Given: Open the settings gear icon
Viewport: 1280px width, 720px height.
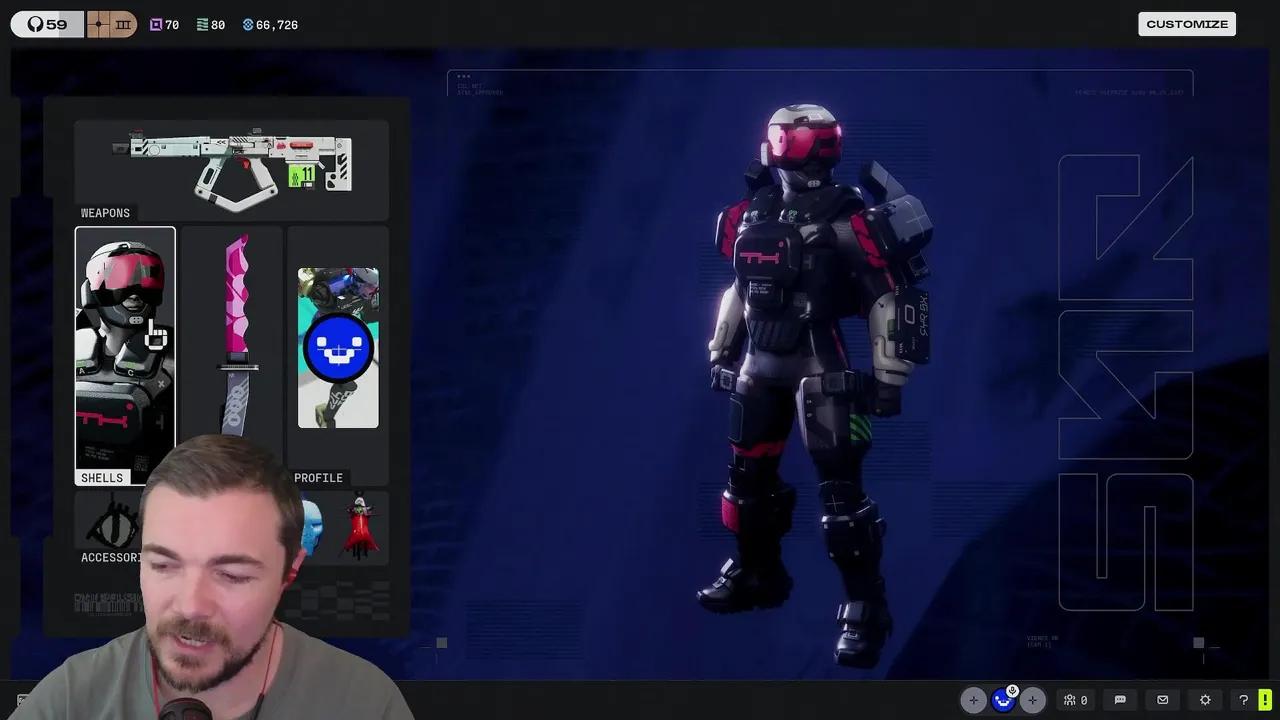Looking at the screenshot, I should (1205, 700).
